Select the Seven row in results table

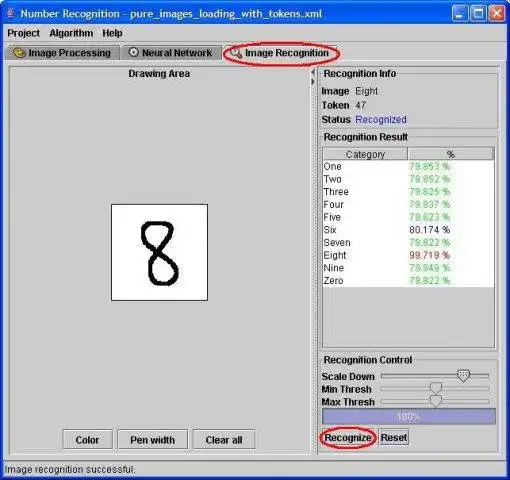pyautogui.click(x=408, y=242)
